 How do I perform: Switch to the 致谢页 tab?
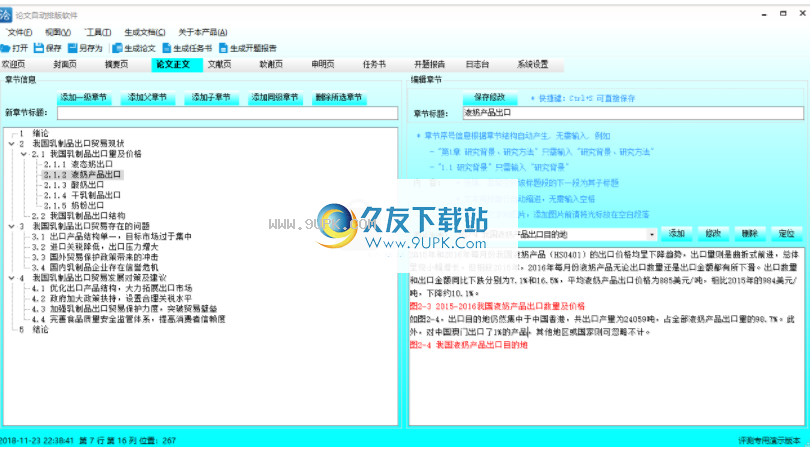[271, 65]
